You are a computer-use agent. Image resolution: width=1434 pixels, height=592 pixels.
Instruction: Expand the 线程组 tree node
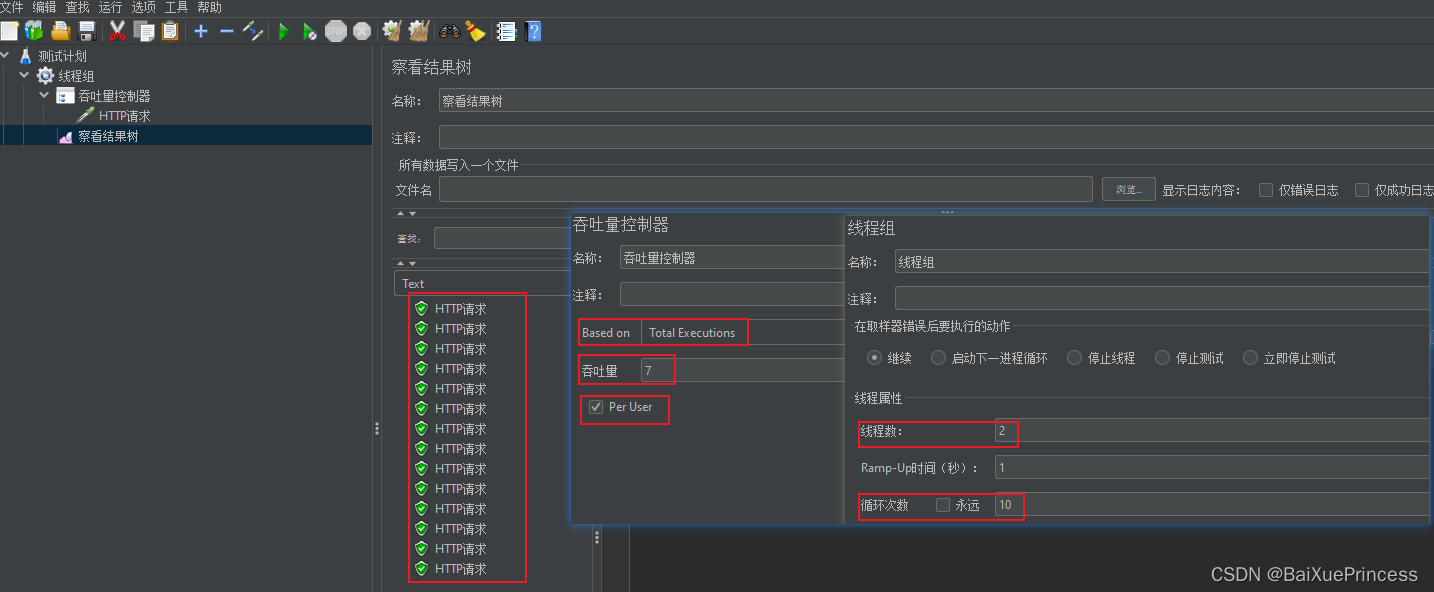click(24, 75)
